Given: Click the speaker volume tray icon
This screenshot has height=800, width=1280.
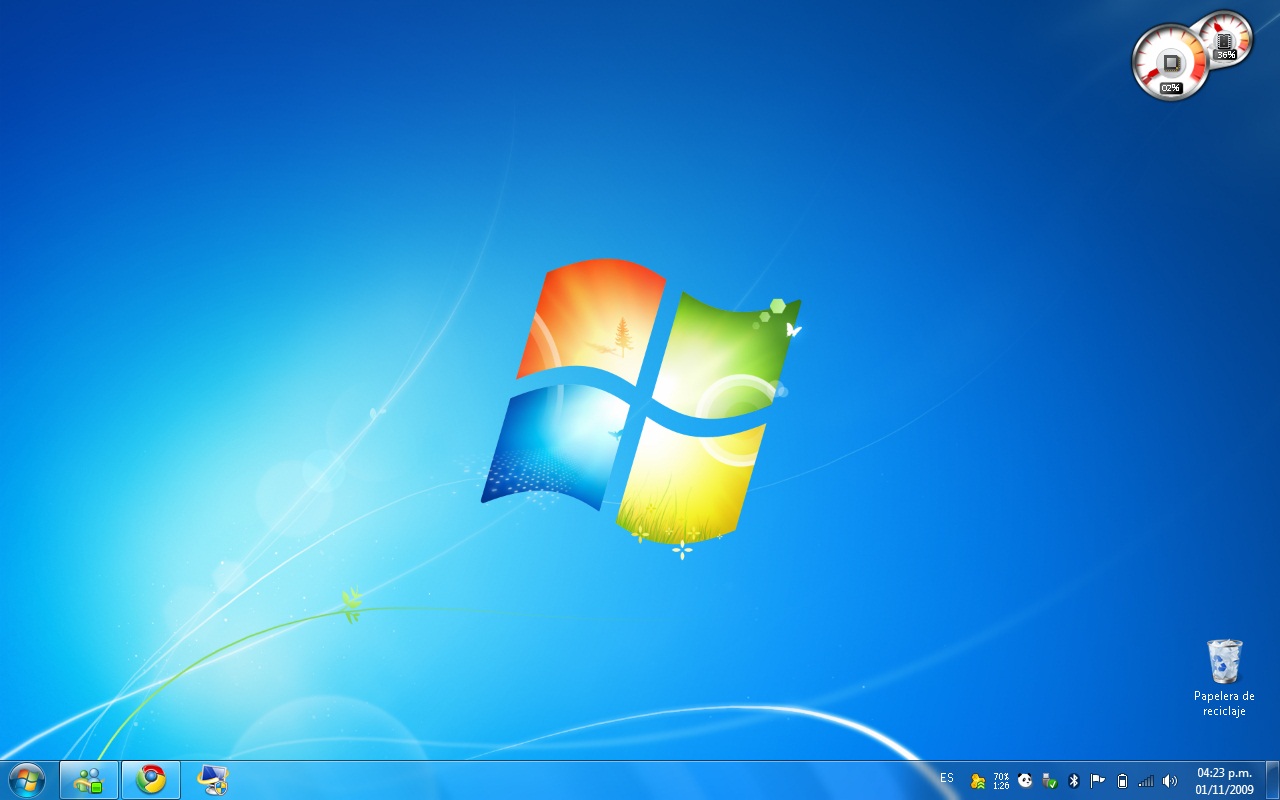Looking at the screenshot, I should pyautogui.click(x=1170, y=781).
